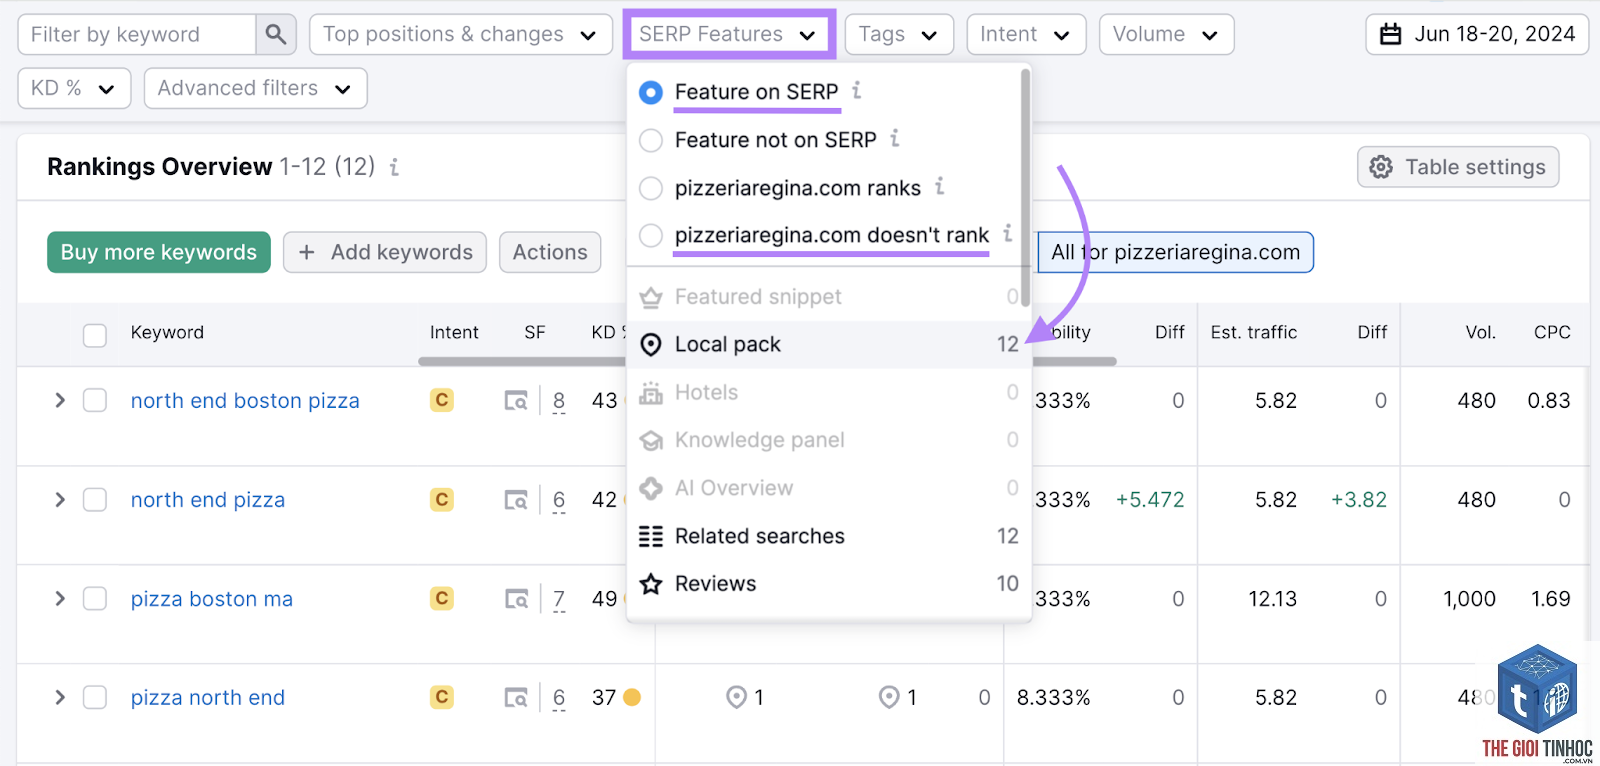This screenshot has width=1600, height=766.
Task: Select Feature not on SERP radio option
Action: pyautogui.click(x=651, y=140)
